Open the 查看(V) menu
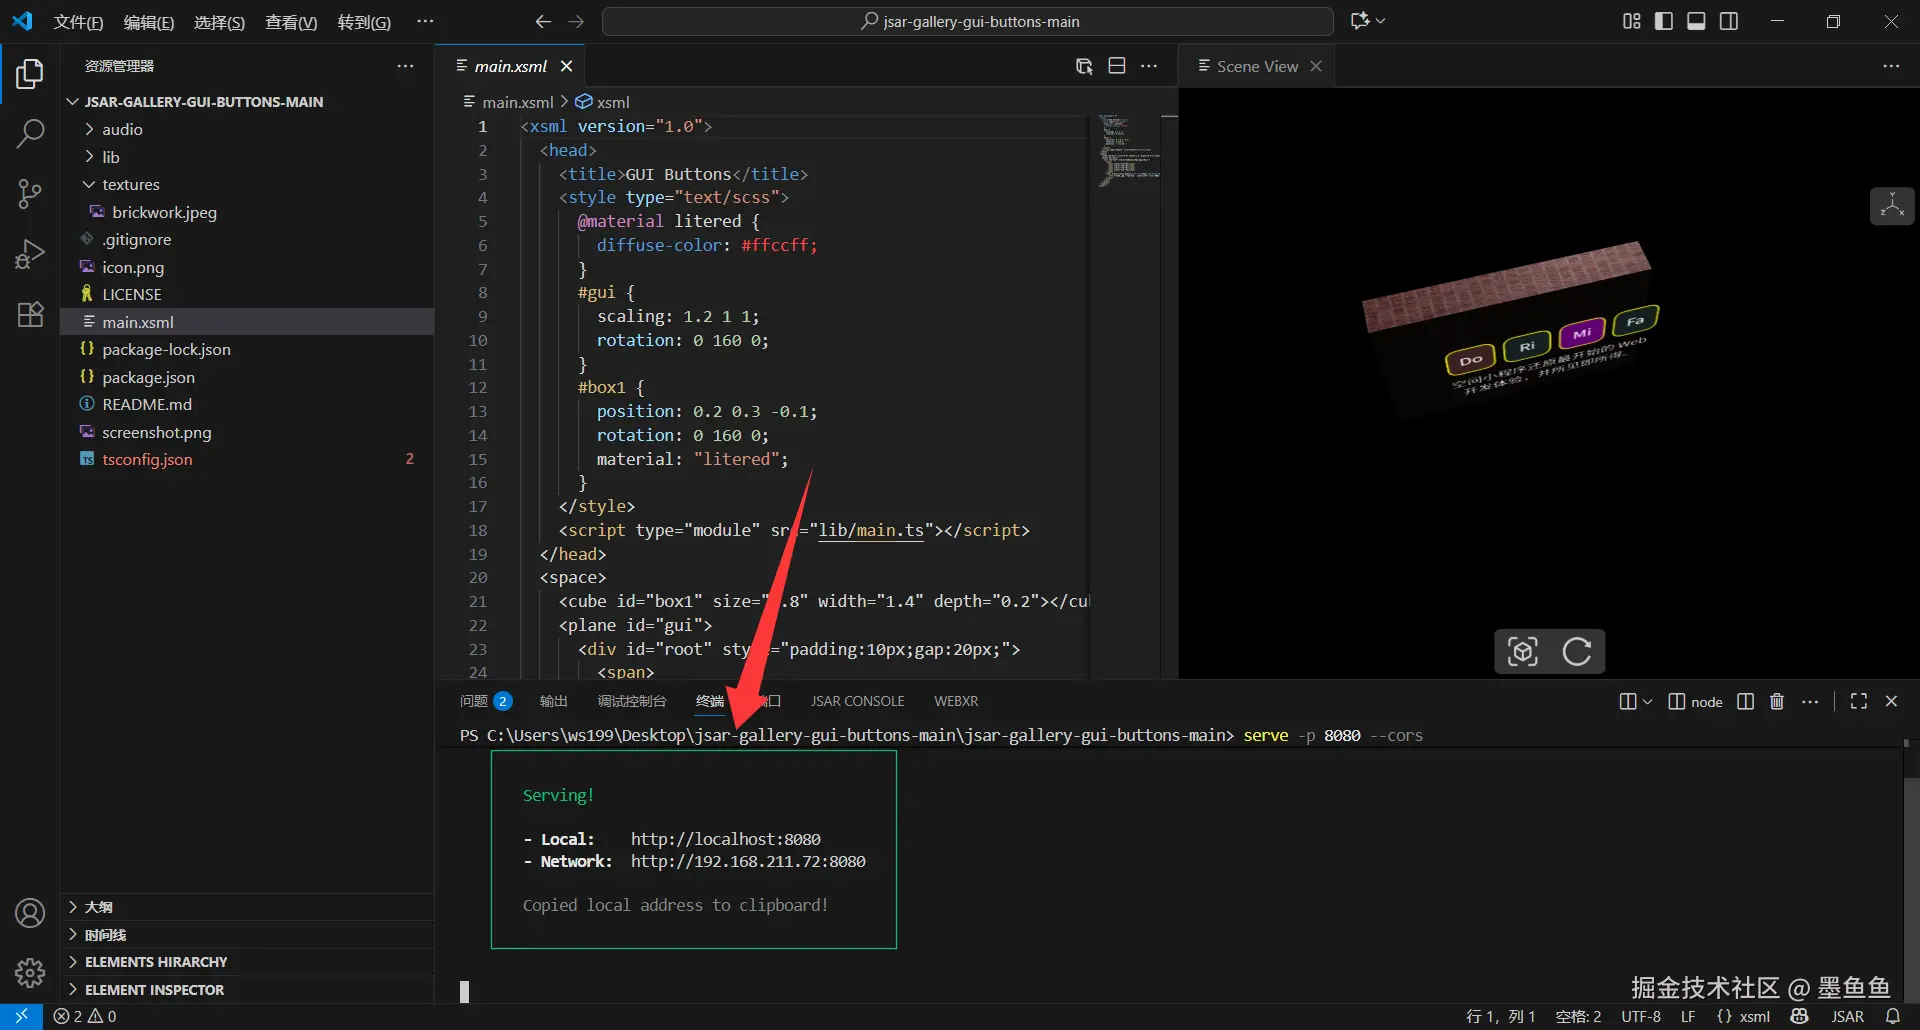The width and height of the screenshot is (1920, 1030). (290, 22)
